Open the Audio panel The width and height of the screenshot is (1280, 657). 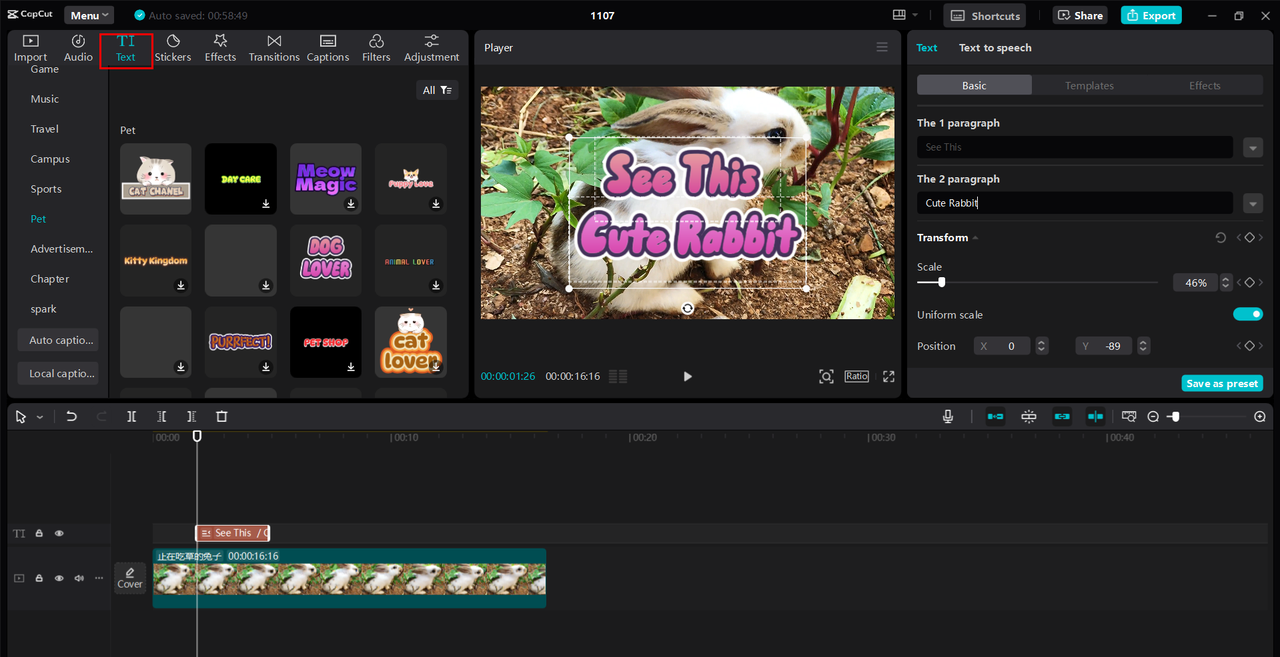[x=78, y=48]
